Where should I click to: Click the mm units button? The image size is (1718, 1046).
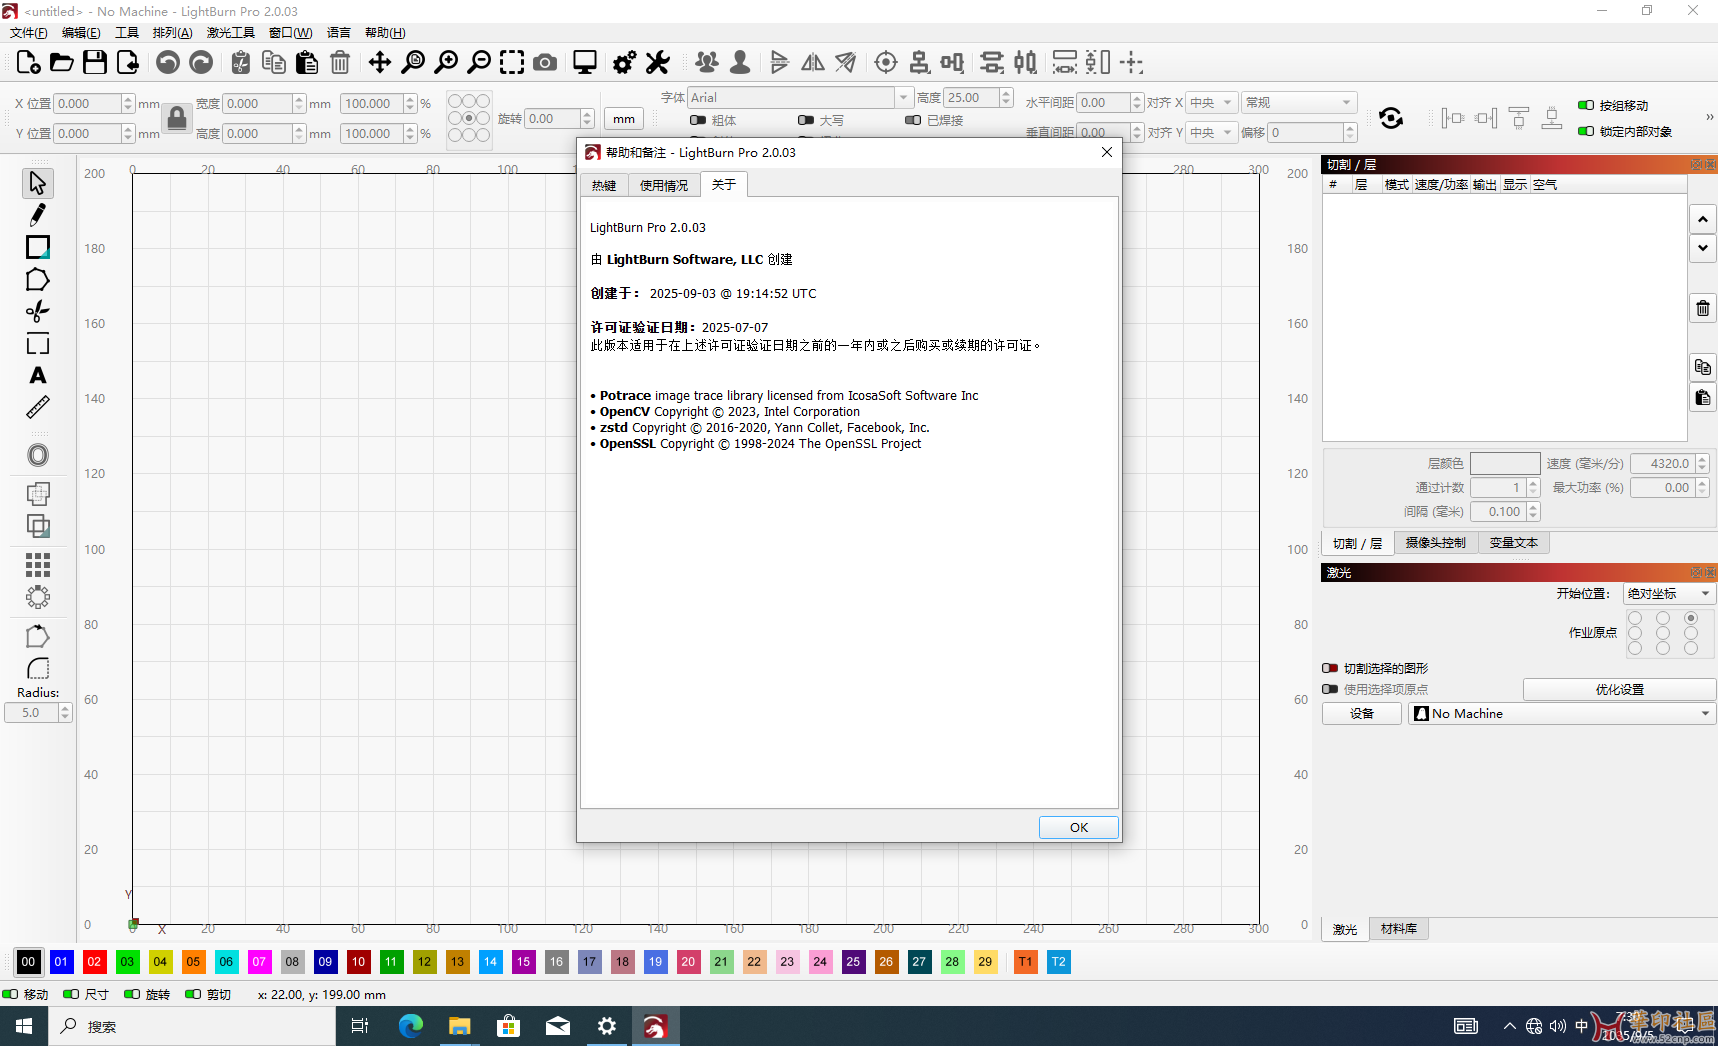(624, 119)
